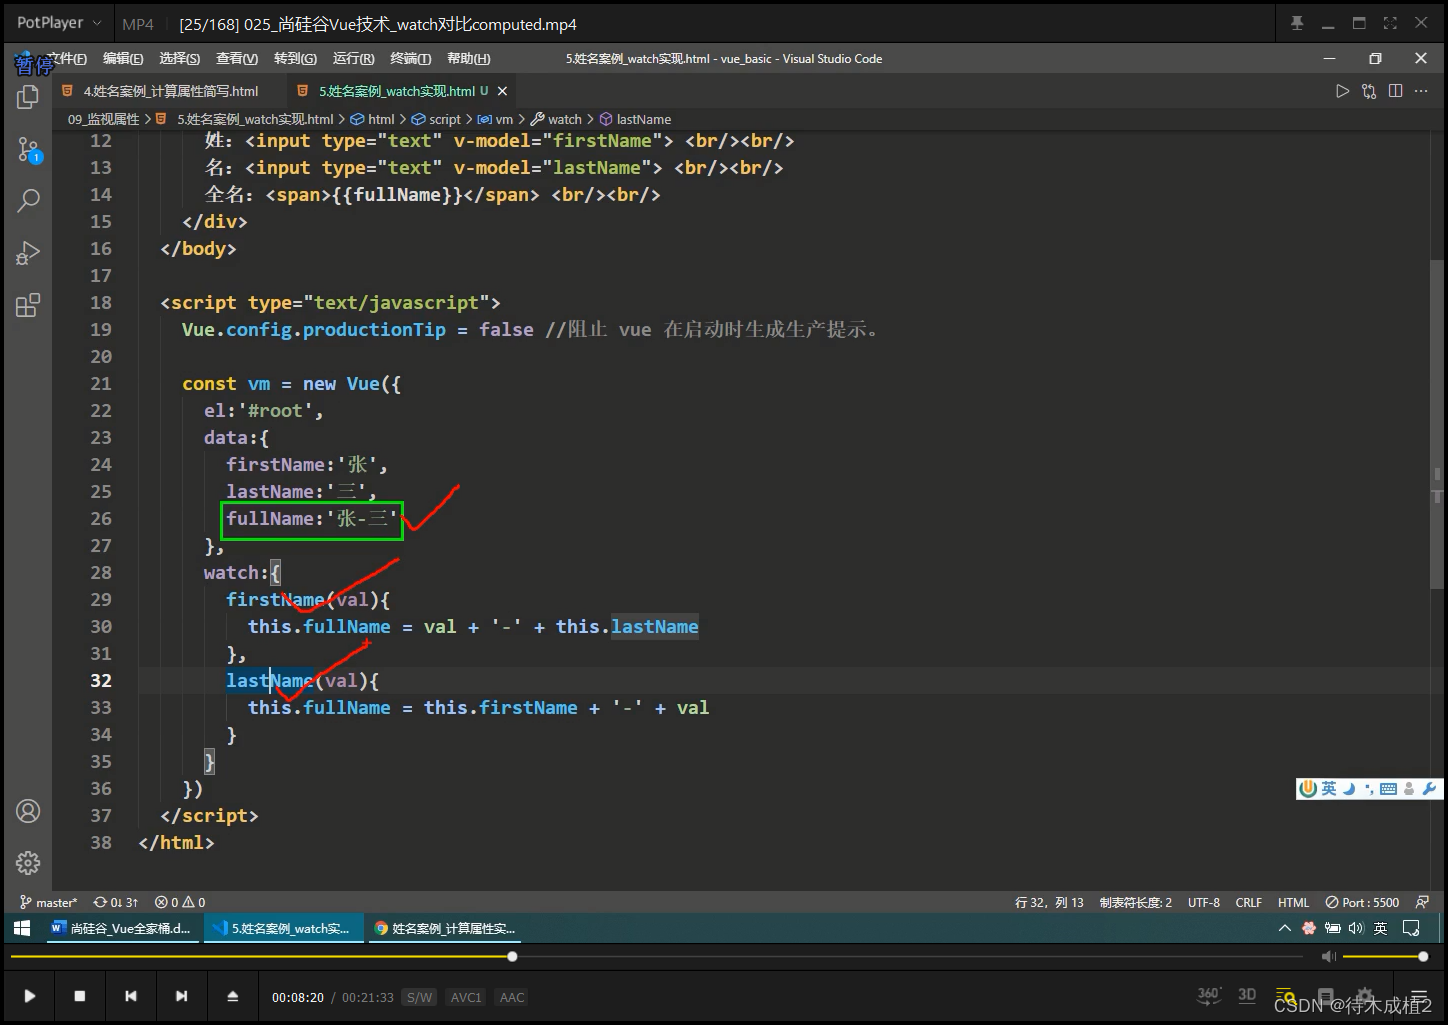Image resolution: width=1448 pixels, height=1025 pixels.
Task: Click the Synchronize Changes indicator
Action: tap(116, 902)
